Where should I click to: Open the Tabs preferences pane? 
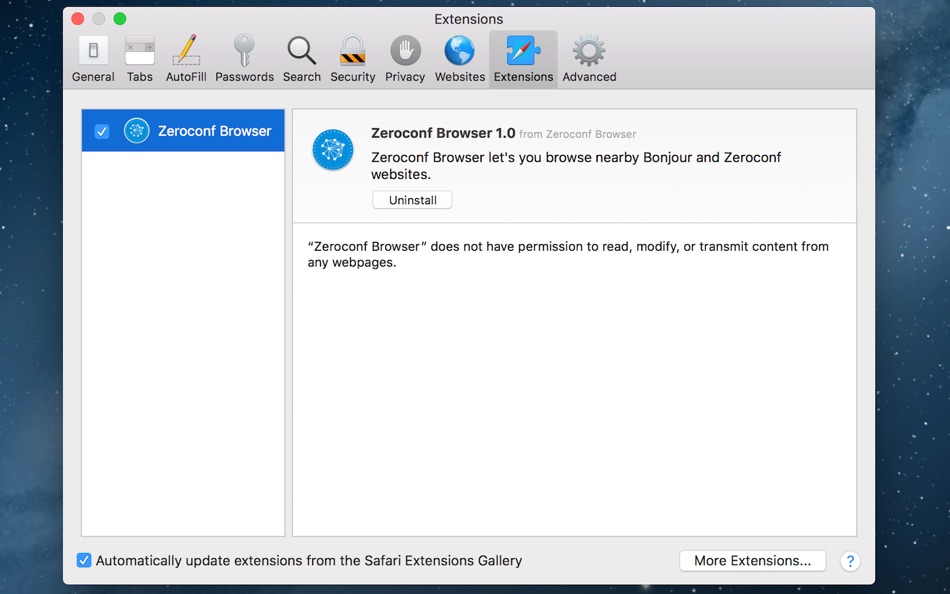(x=139, y=59)
